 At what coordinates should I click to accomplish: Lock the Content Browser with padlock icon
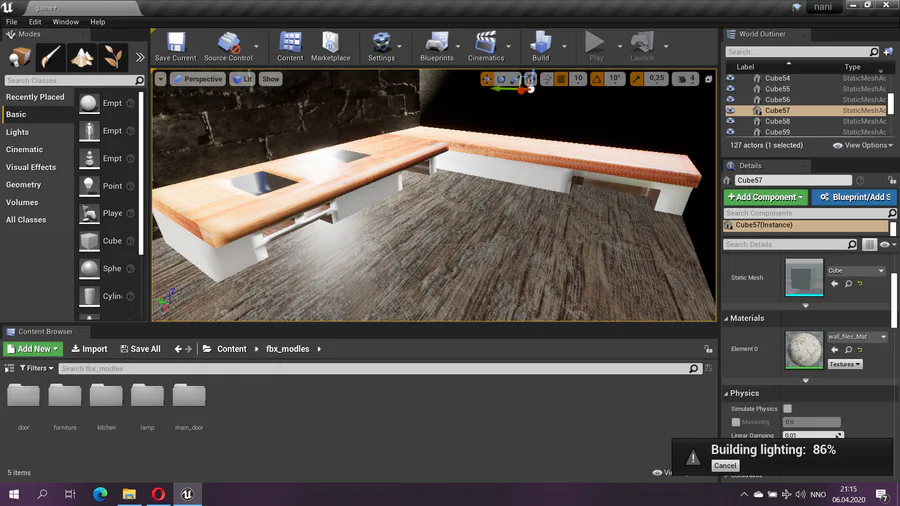(x=708, y=349)
